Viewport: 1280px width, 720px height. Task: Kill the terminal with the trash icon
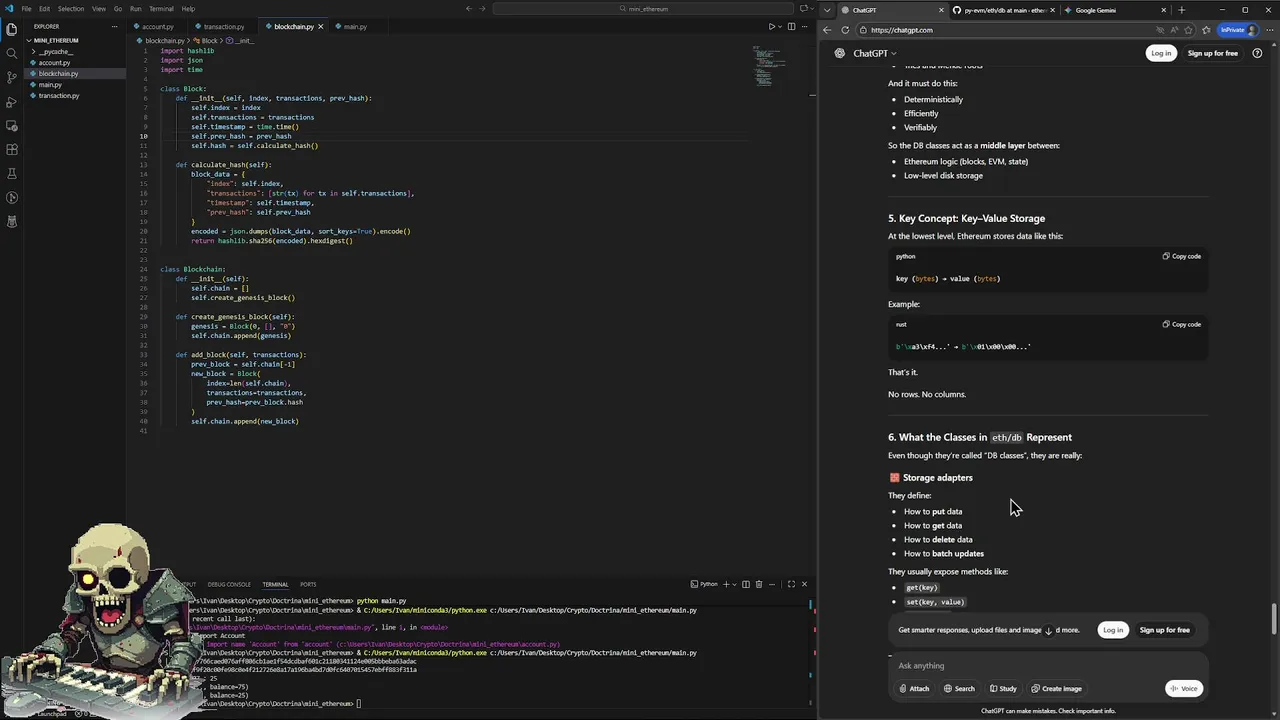[x=759, y=584]
